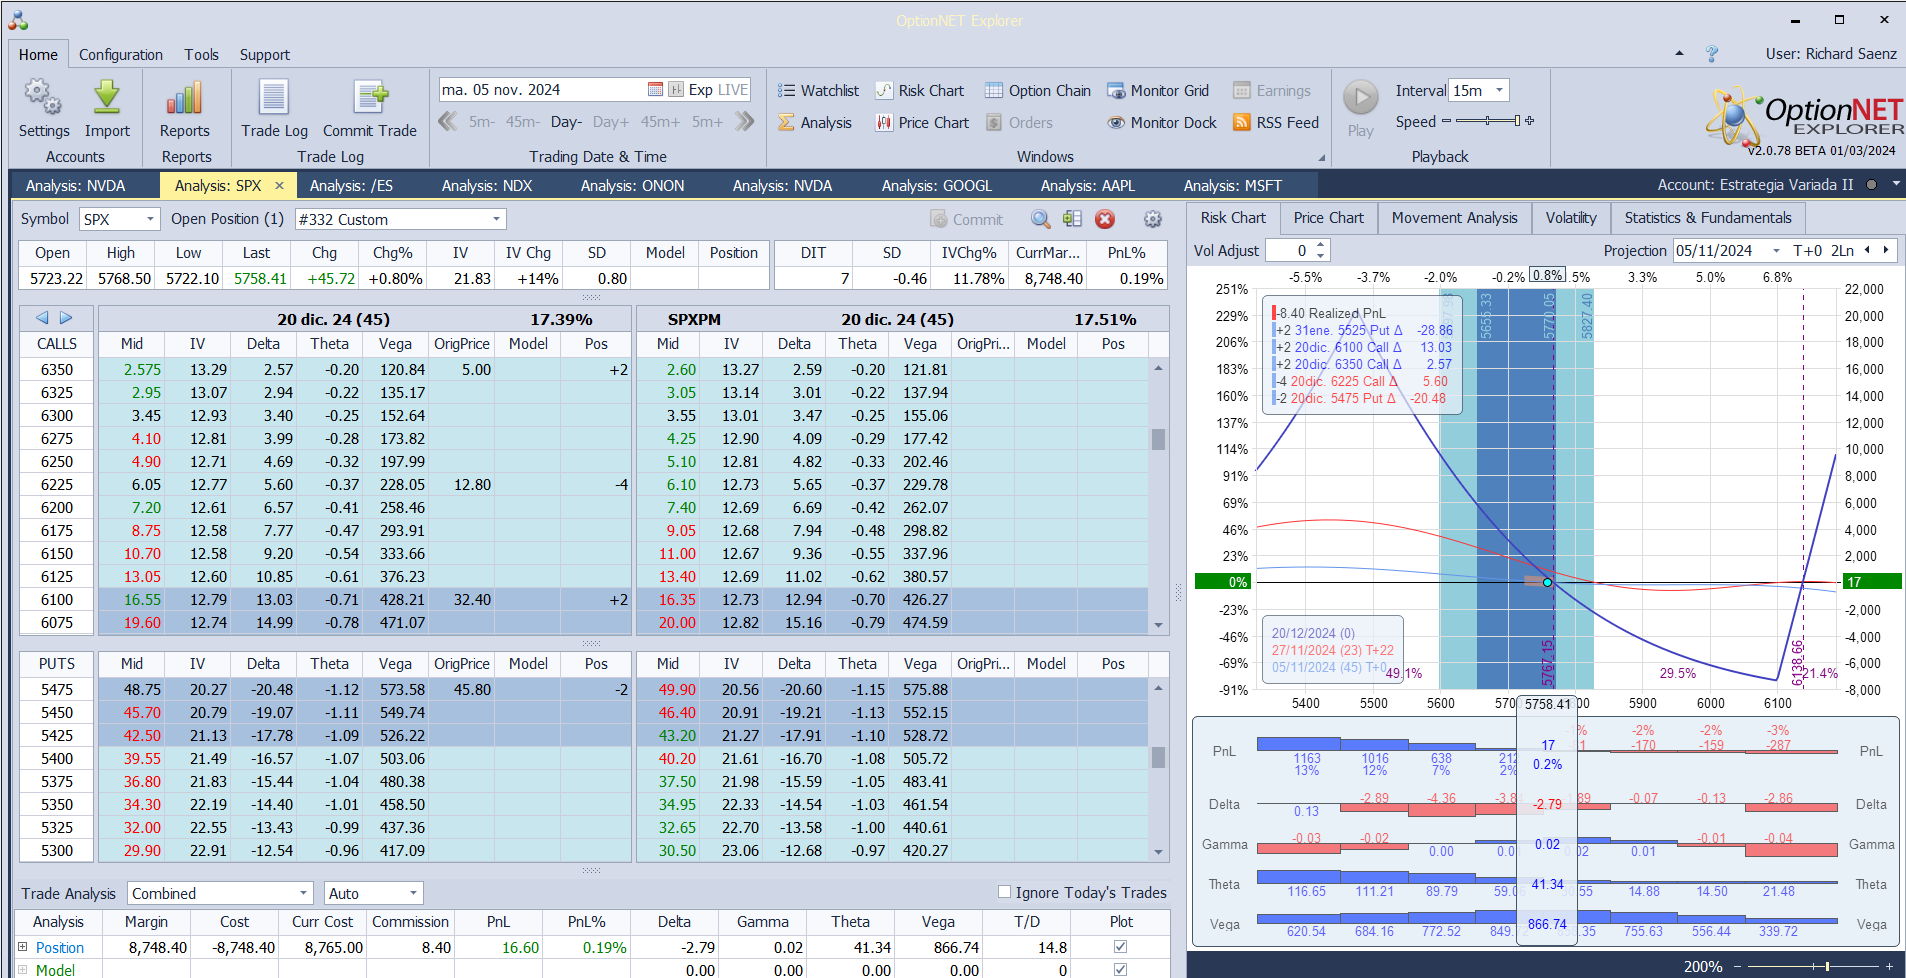
Task: Open the Volatility chart tab
Action: [1570, 218]
